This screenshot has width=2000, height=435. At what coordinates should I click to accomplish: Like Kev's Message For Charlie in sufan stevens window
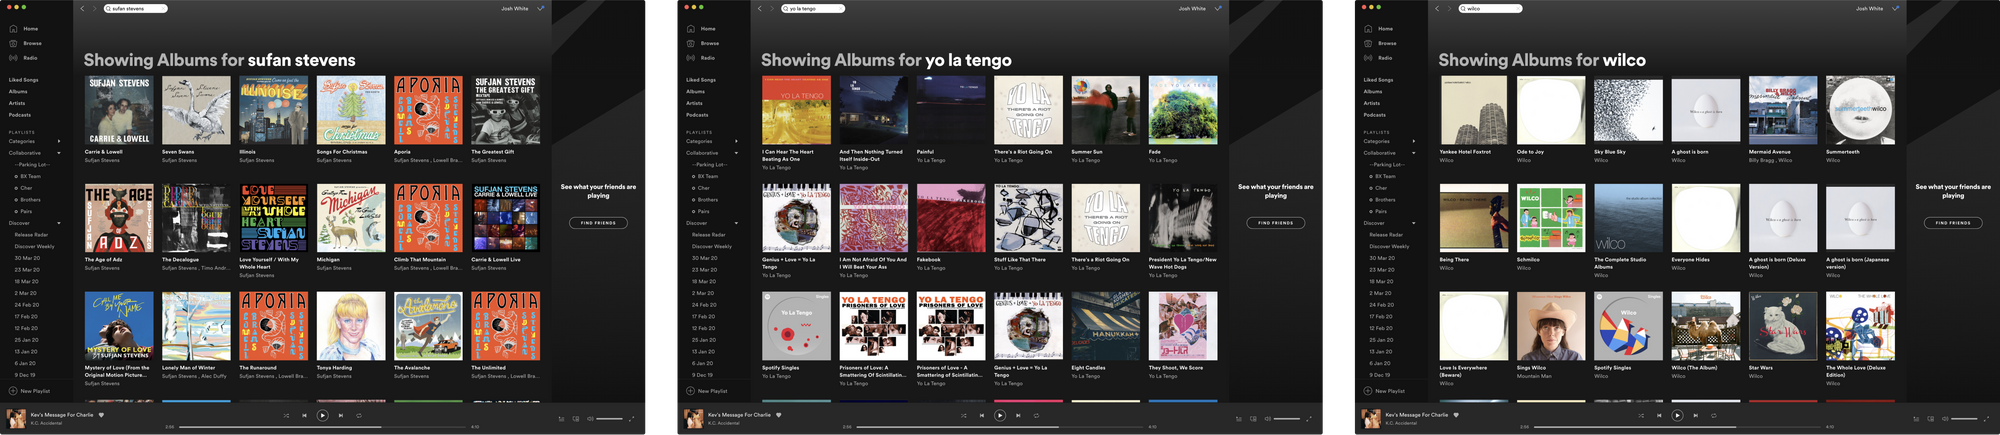(x=101, y=414)
